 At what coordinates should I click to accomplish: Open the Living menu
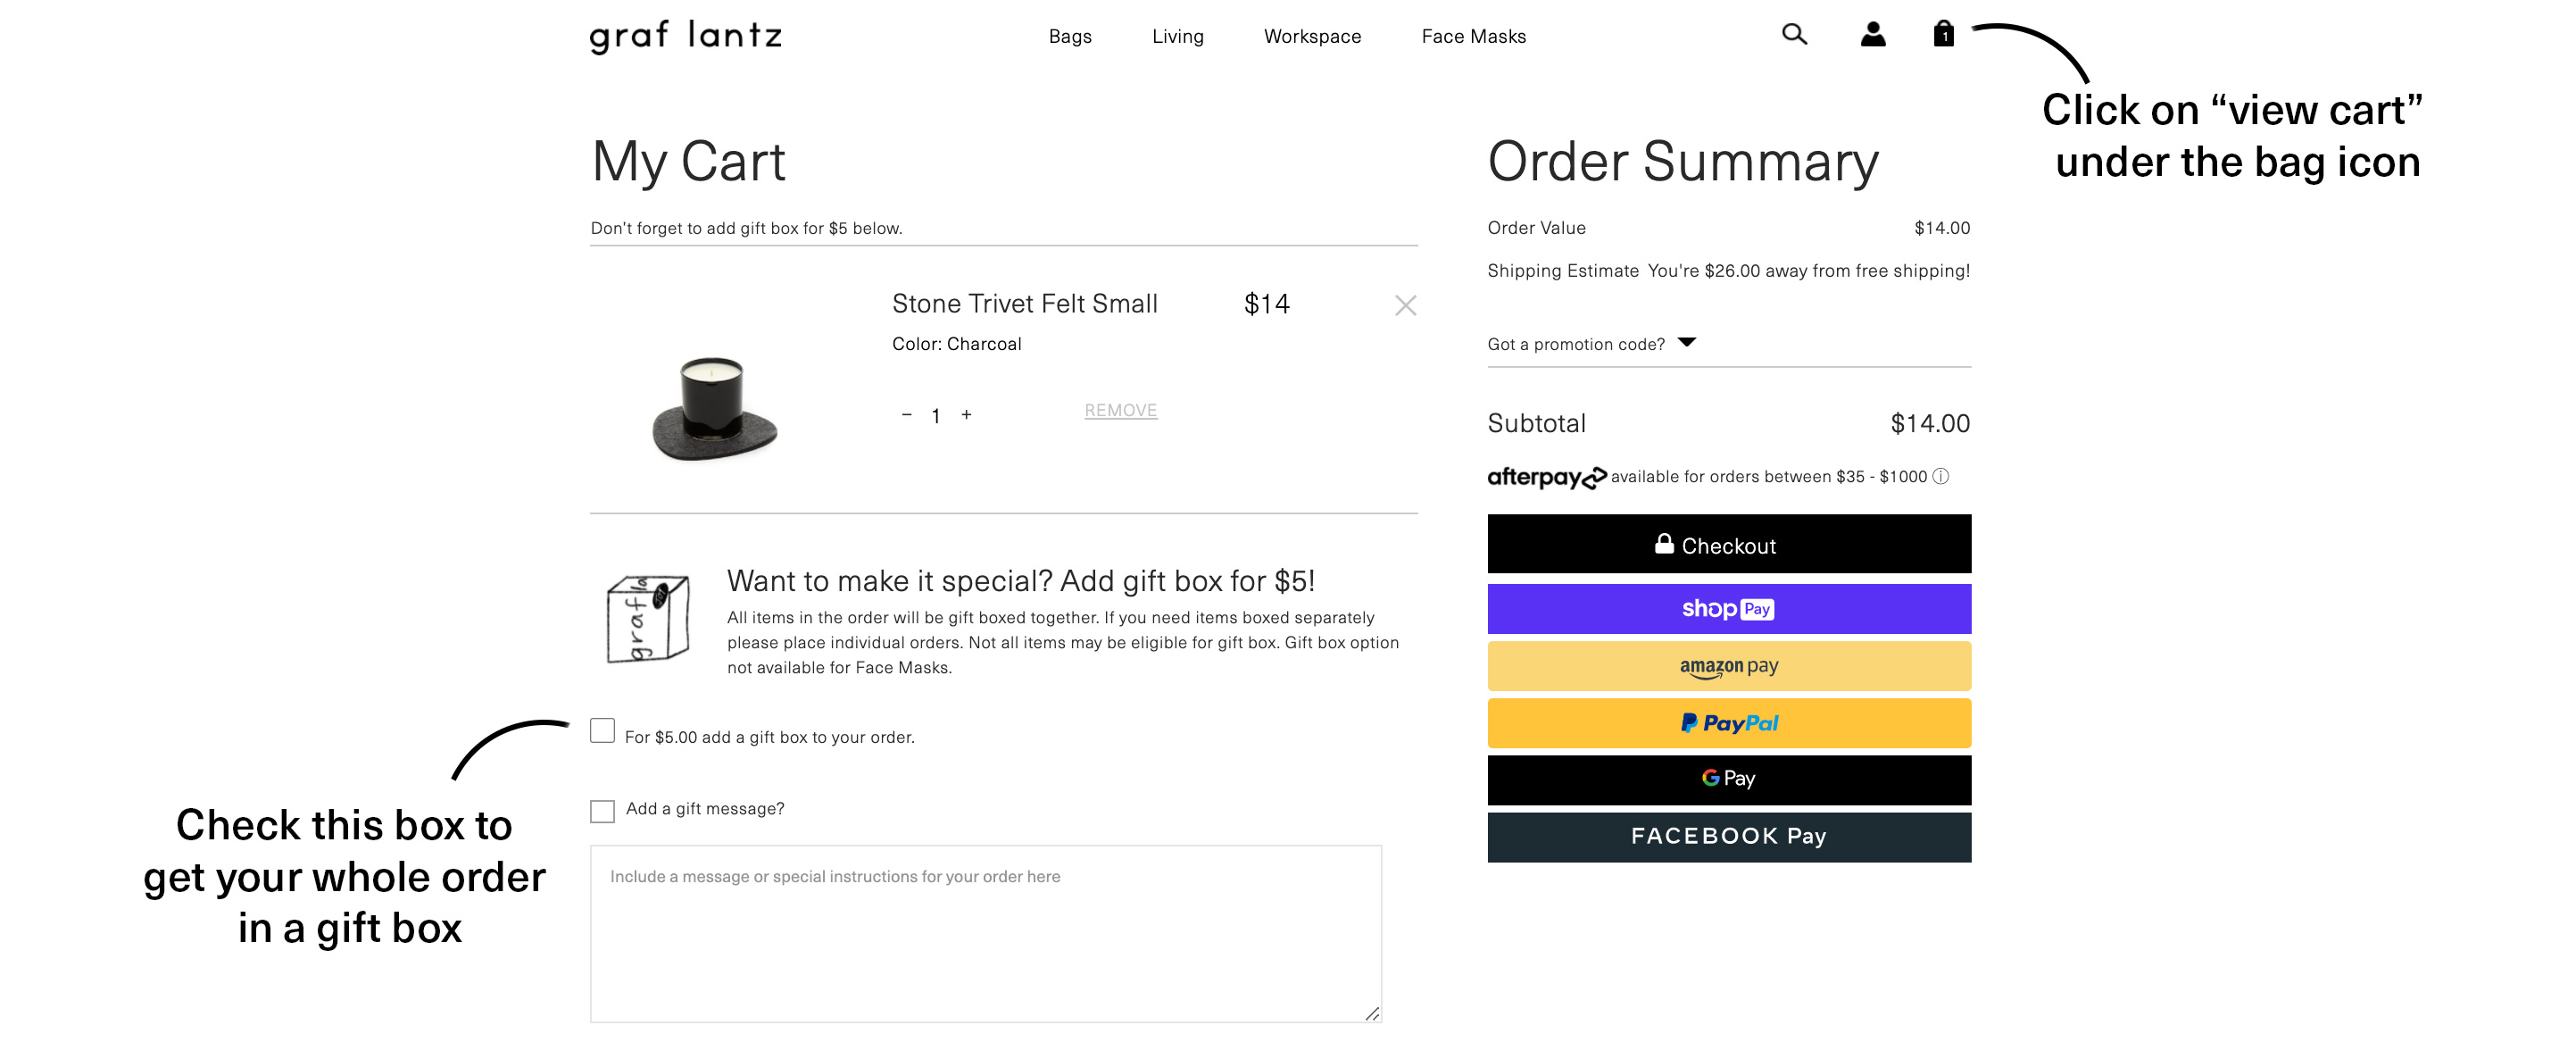point(1177,36)
